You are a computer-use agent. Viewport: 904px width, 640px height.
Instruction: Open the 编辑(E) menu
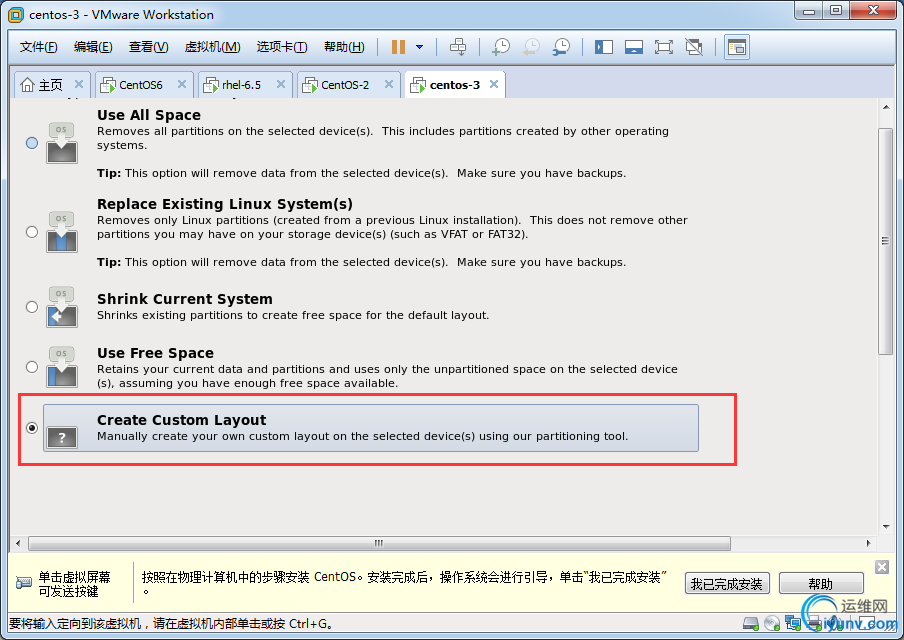[x=93, y=47]
